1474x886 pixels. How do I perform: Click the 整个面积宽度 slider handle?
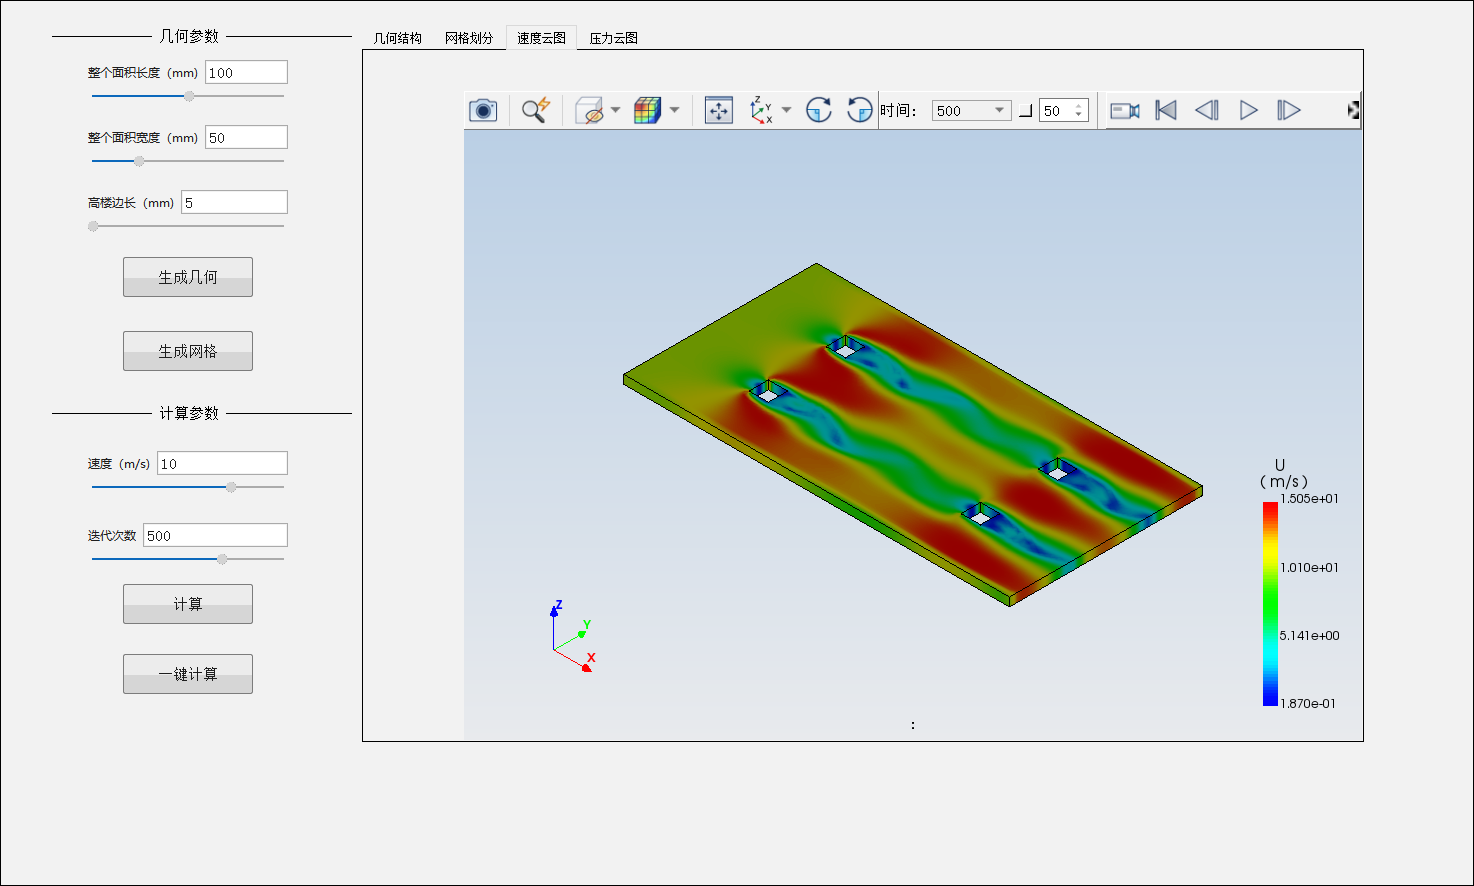tap(139, 161)
